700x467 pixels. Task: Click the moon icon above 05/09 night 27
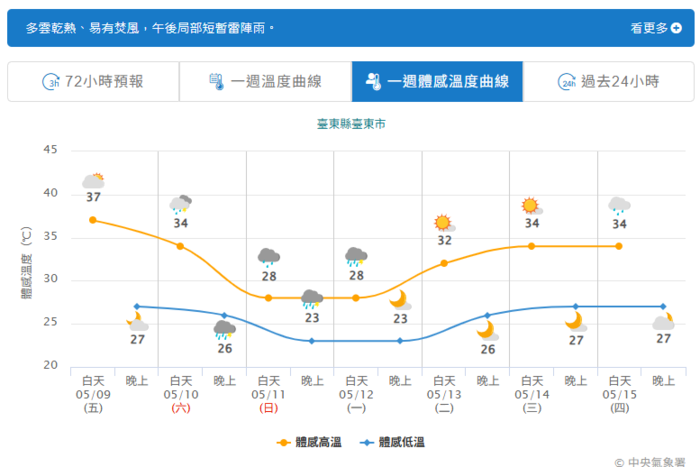click(x=137, y=322)
